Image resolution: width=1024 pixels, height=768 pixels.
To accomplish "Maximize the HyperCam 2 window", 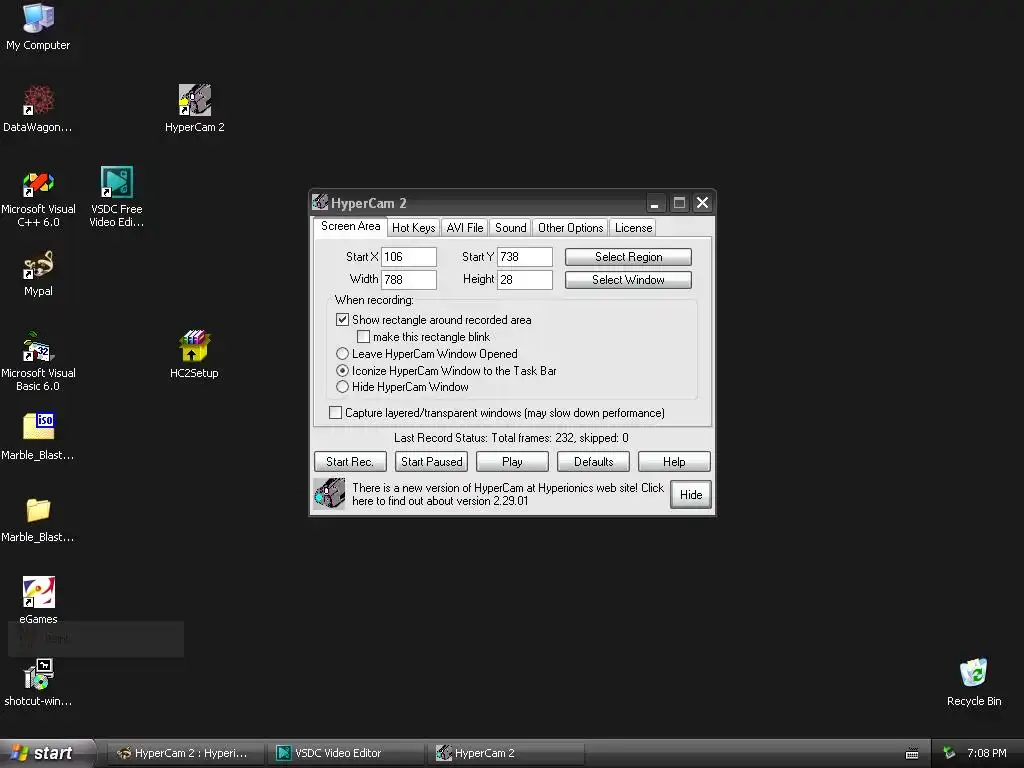I will [679, 203].
